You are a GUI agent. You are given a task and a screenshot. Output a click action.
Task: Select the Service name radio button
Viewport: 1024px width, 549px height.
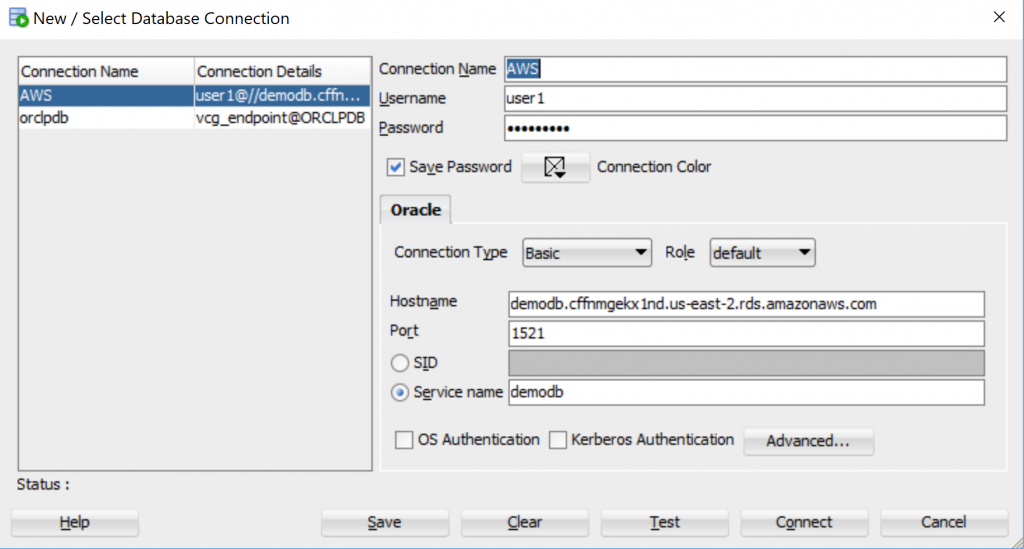[x=400, y=392]
